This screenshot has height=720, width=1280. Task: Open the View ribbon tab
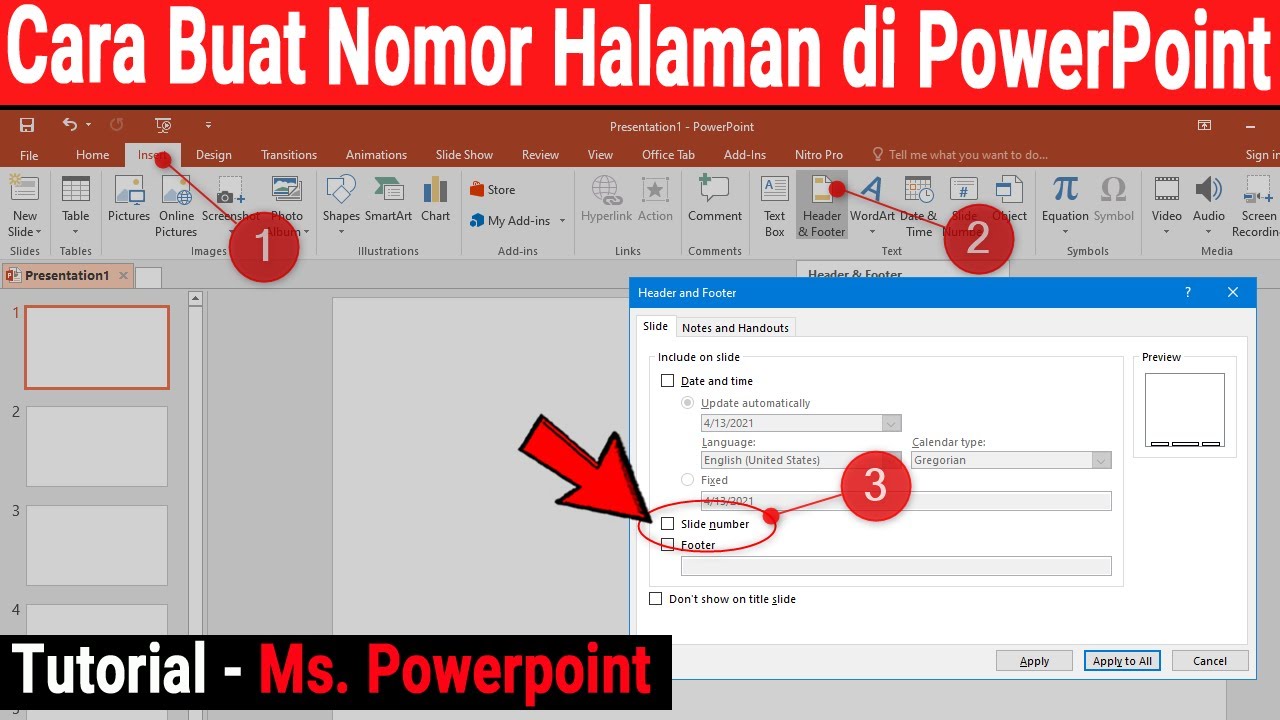click(x=600, y=155)
